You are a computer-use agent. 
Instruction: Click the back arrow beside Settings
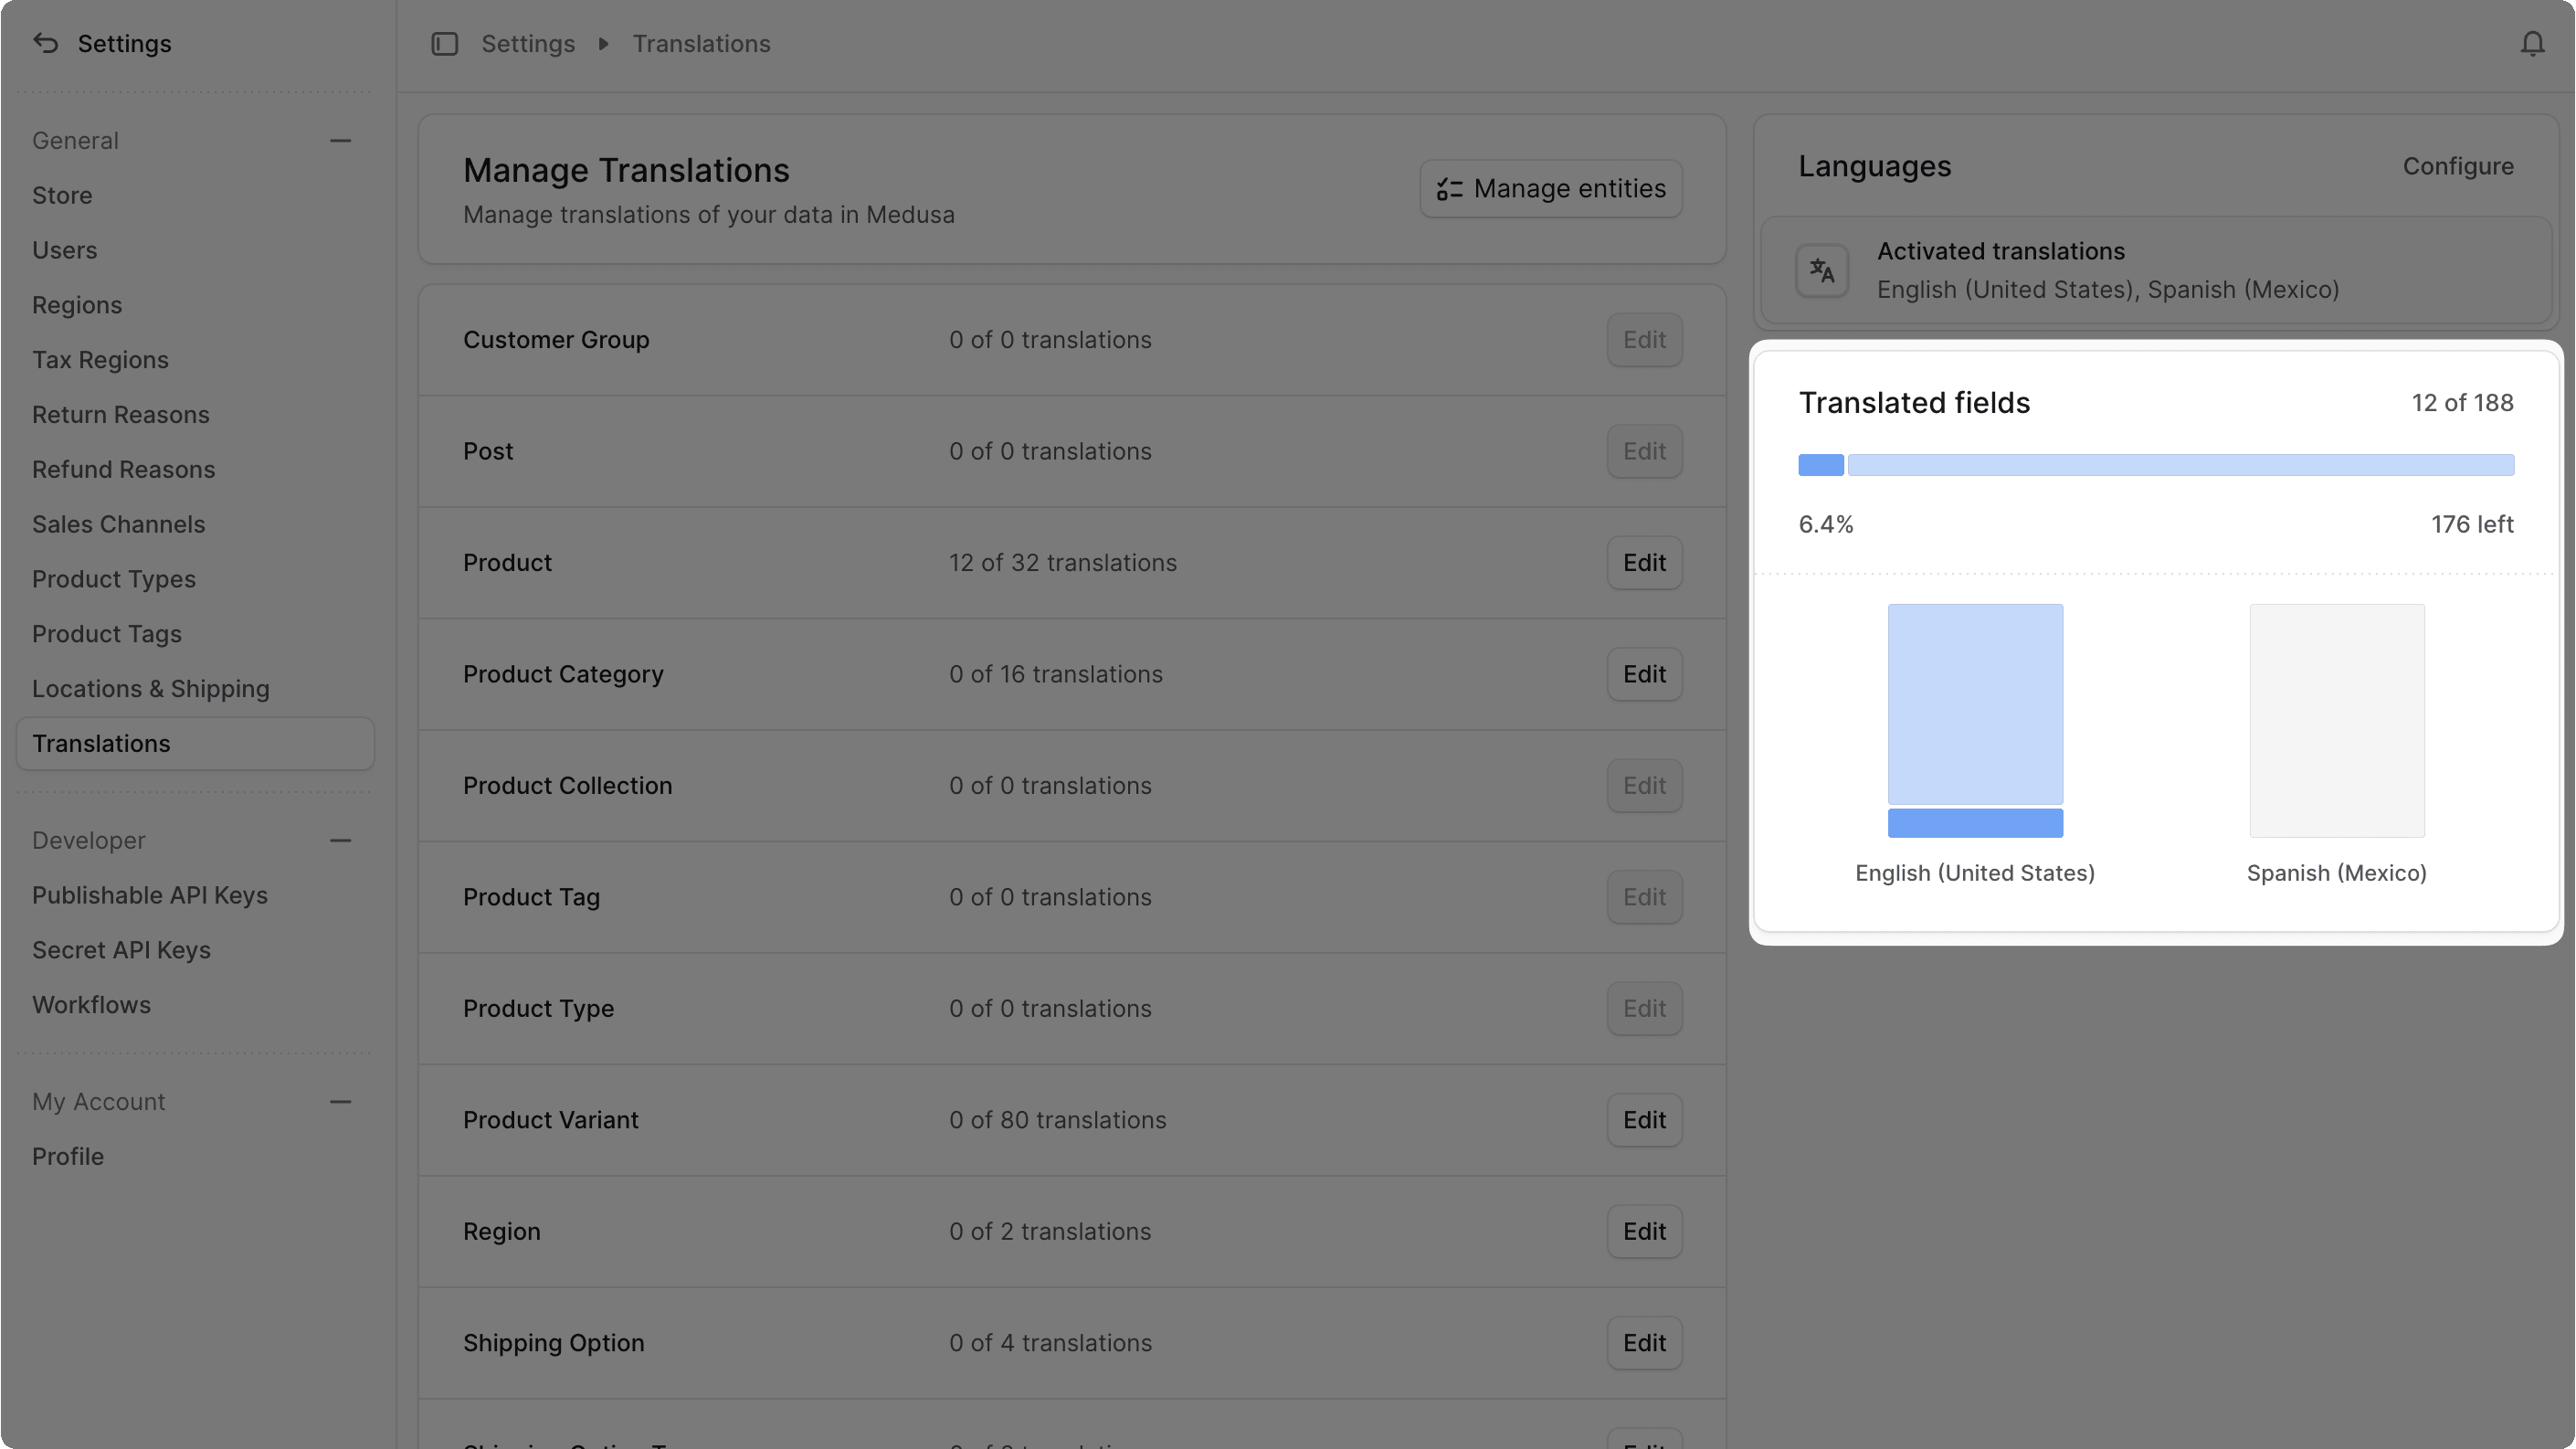(x=44, y=43)
